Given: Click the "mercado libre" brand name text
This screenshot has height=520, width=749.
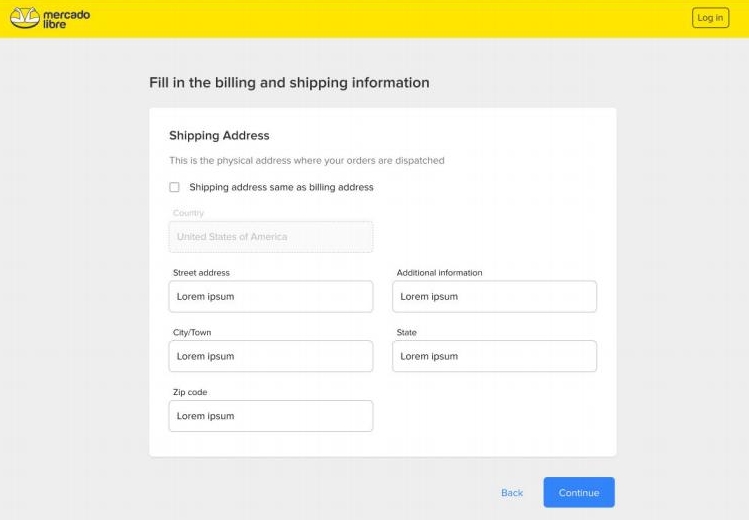Looking at the screenshot, I should 67,18.
